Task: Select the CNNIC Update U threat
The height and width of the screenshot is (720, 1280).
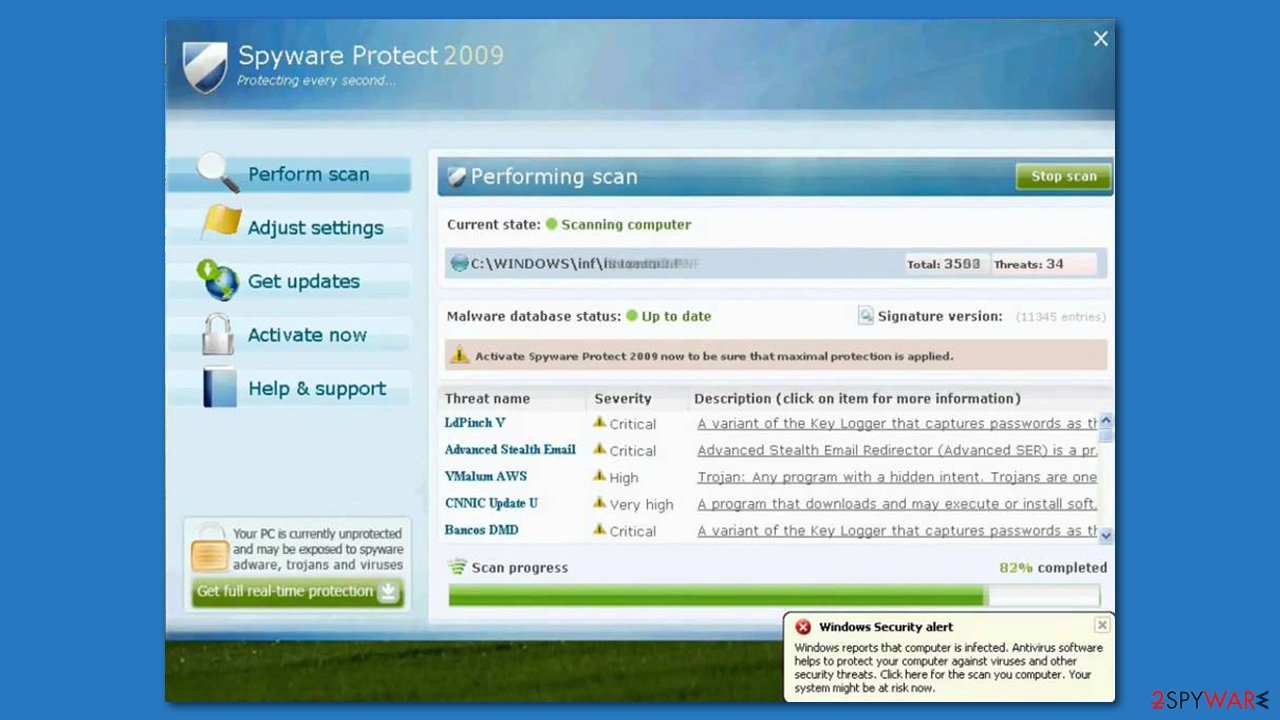Action: coord(491,503)
